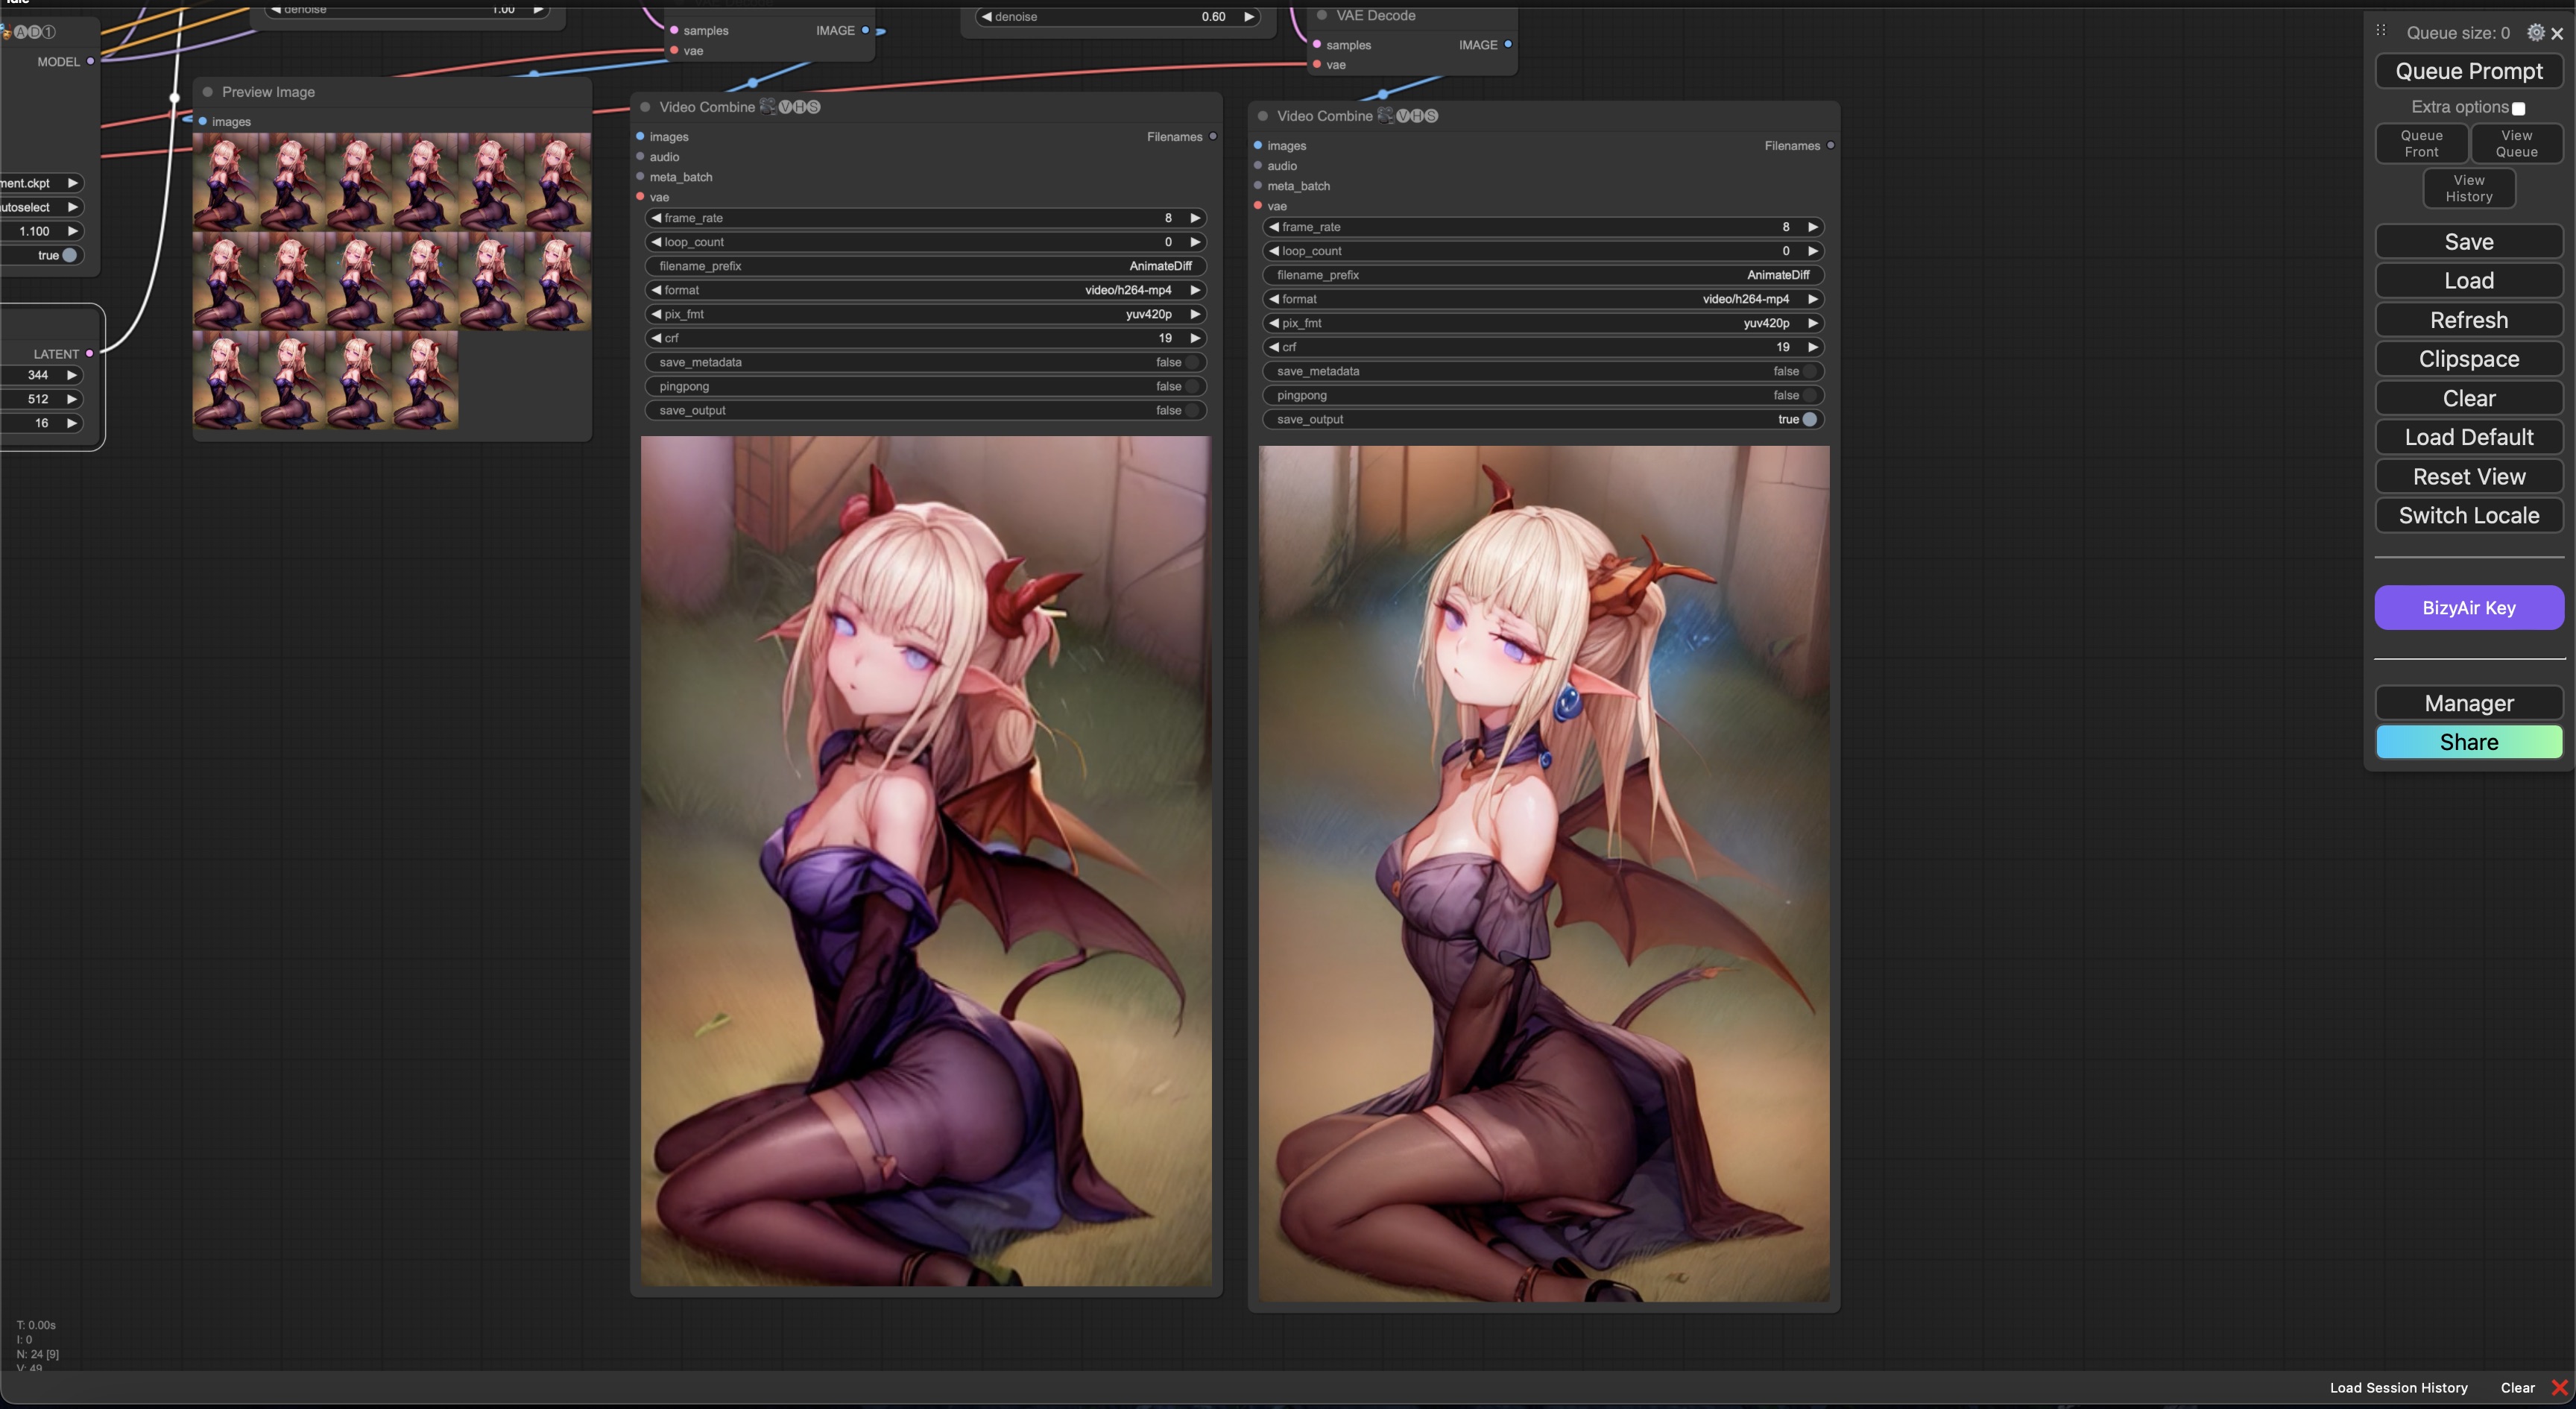This screenshot has height=1409, width=2576.
Task: Click Filenames output port on left Video Combine
Action: (x=1213, y=137)
